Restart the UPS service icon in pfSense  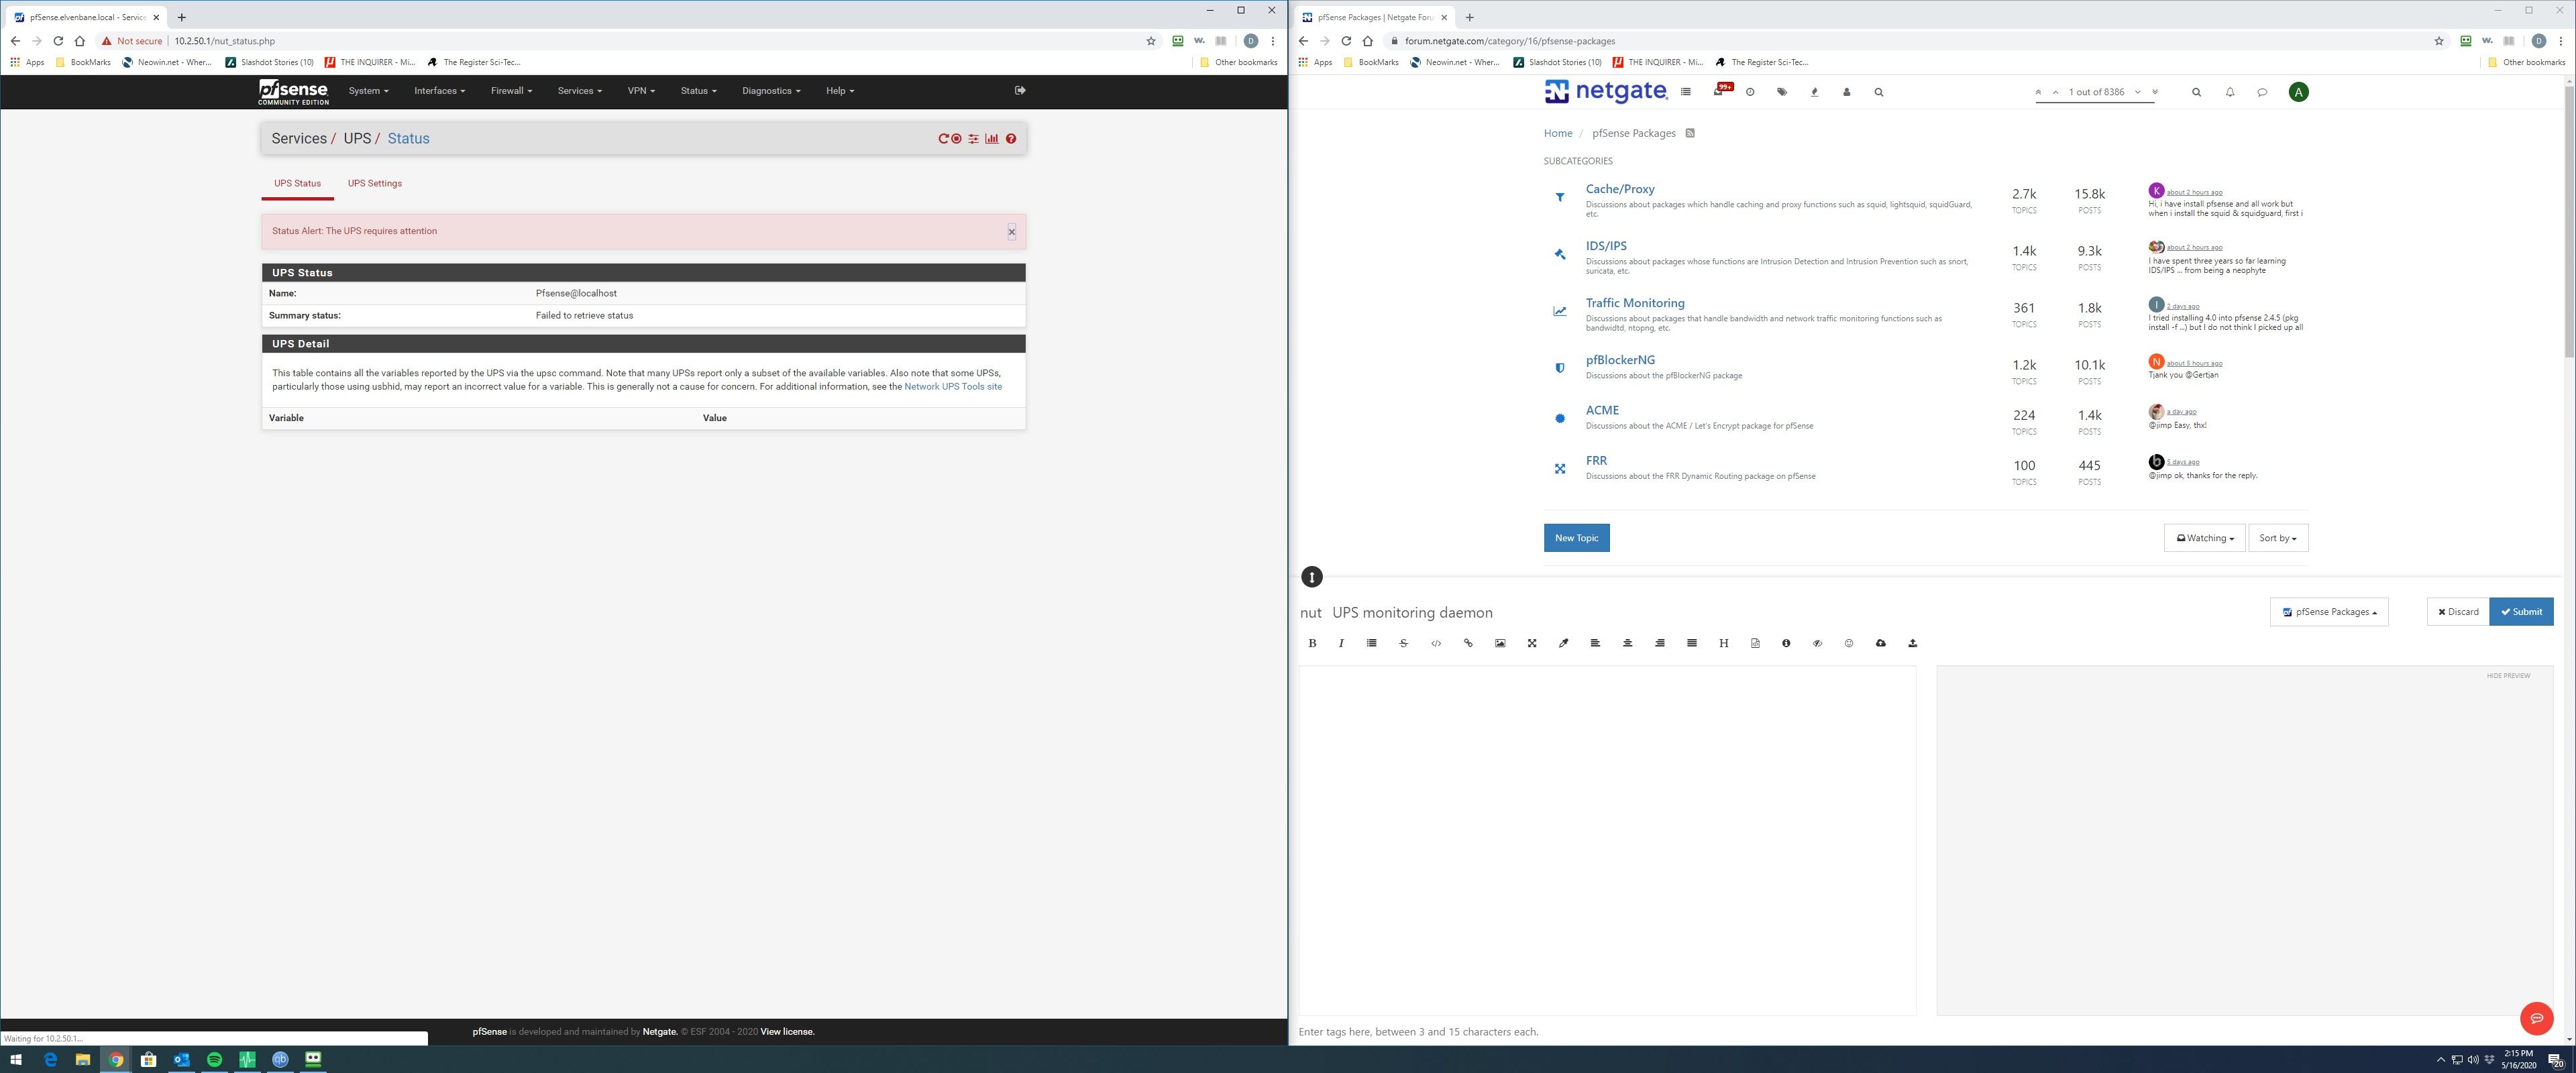click(943, 139)
